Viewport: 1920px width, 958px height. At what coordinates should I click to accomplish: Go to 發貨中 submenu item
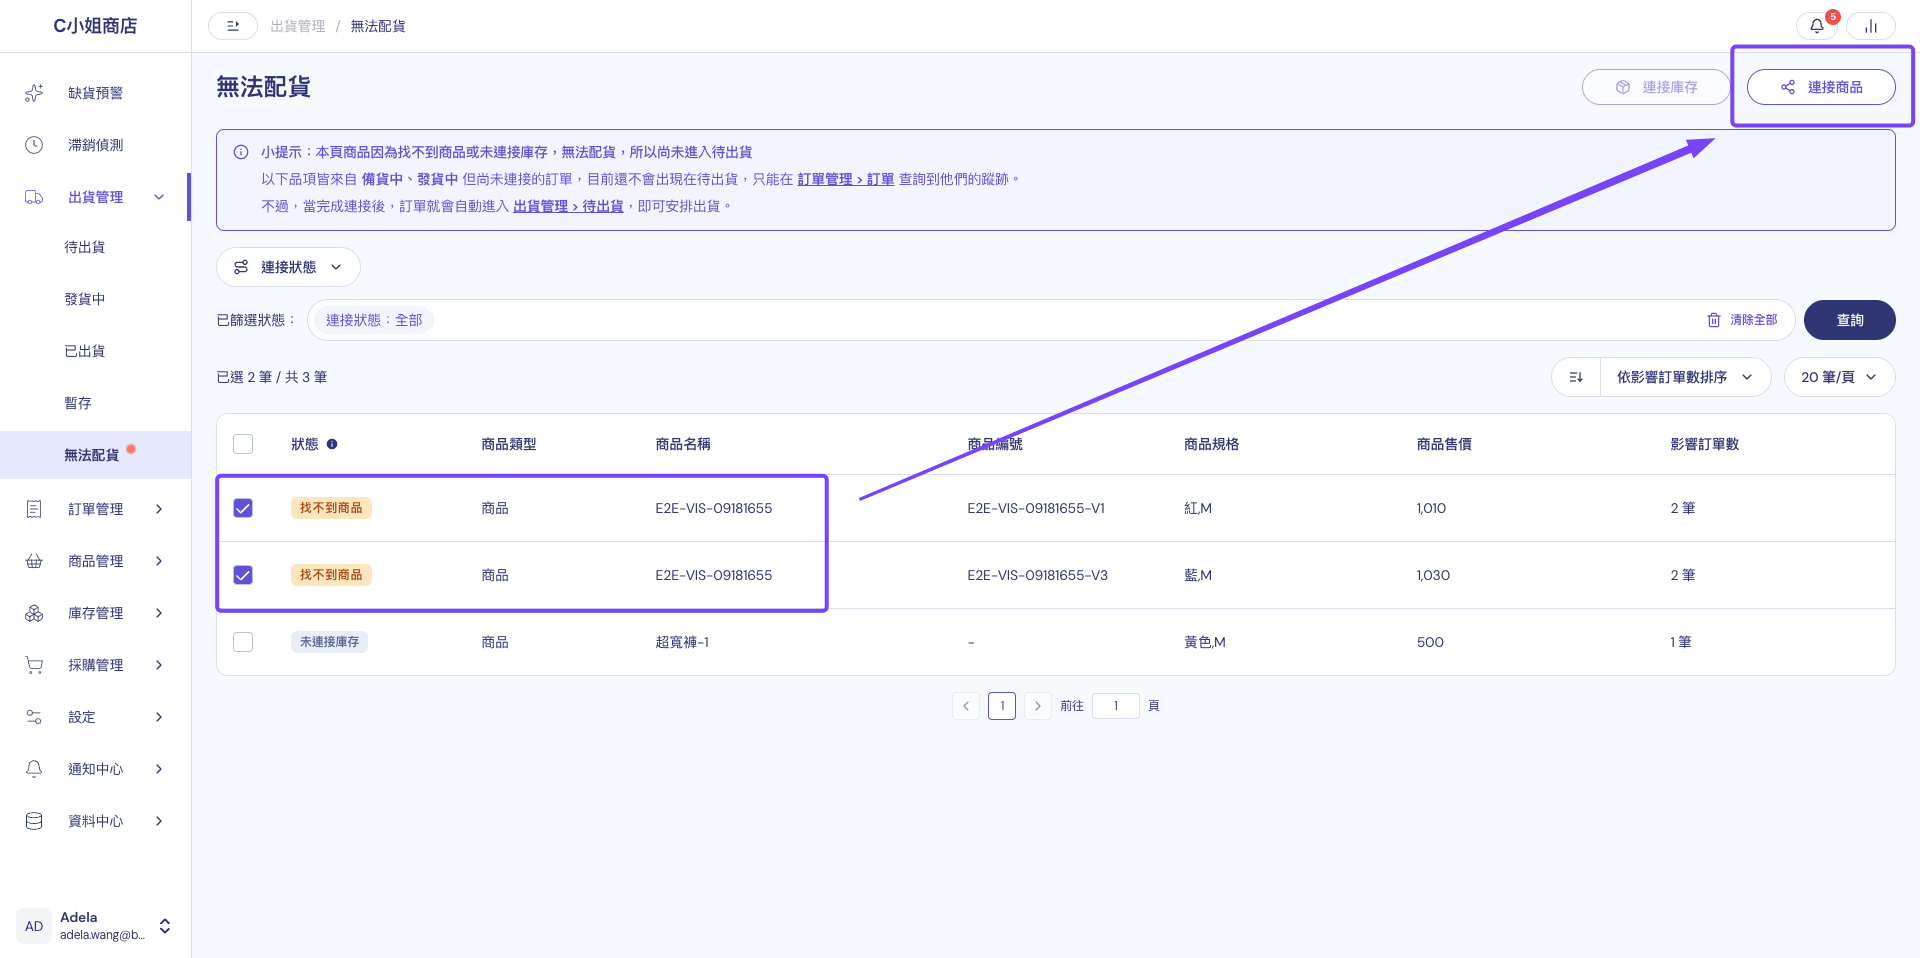point(85,299)
